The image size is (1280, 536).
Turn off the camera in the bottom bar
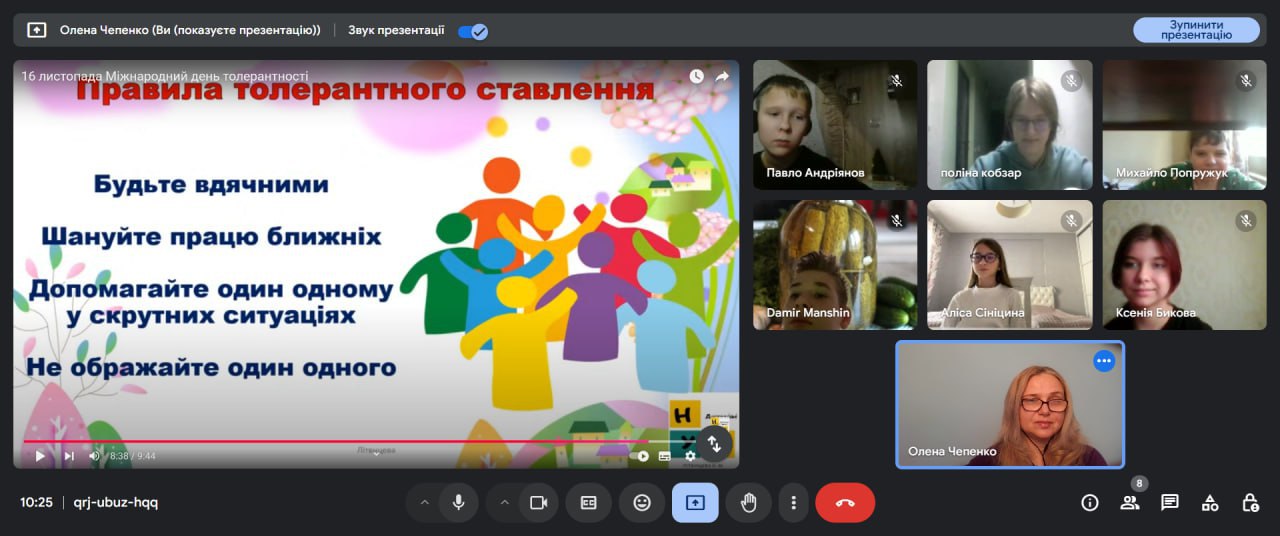(x=539, y=503)
